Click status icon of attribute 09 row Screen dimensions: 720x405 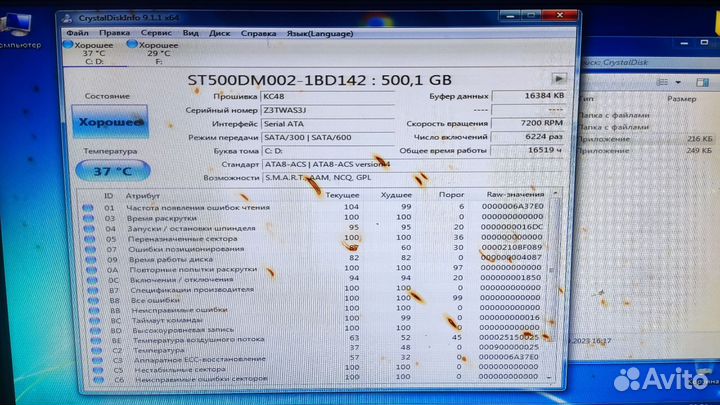coord(91,259)
